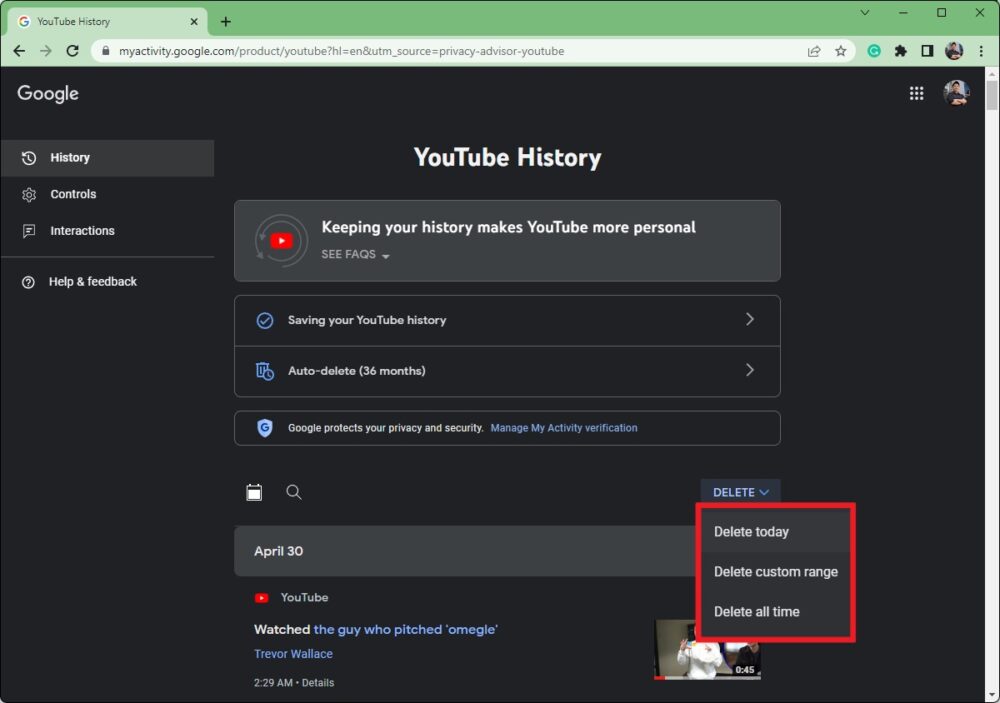Bookmark this page with the star icon
The image size is (1000, 703).
coord(841,51)
